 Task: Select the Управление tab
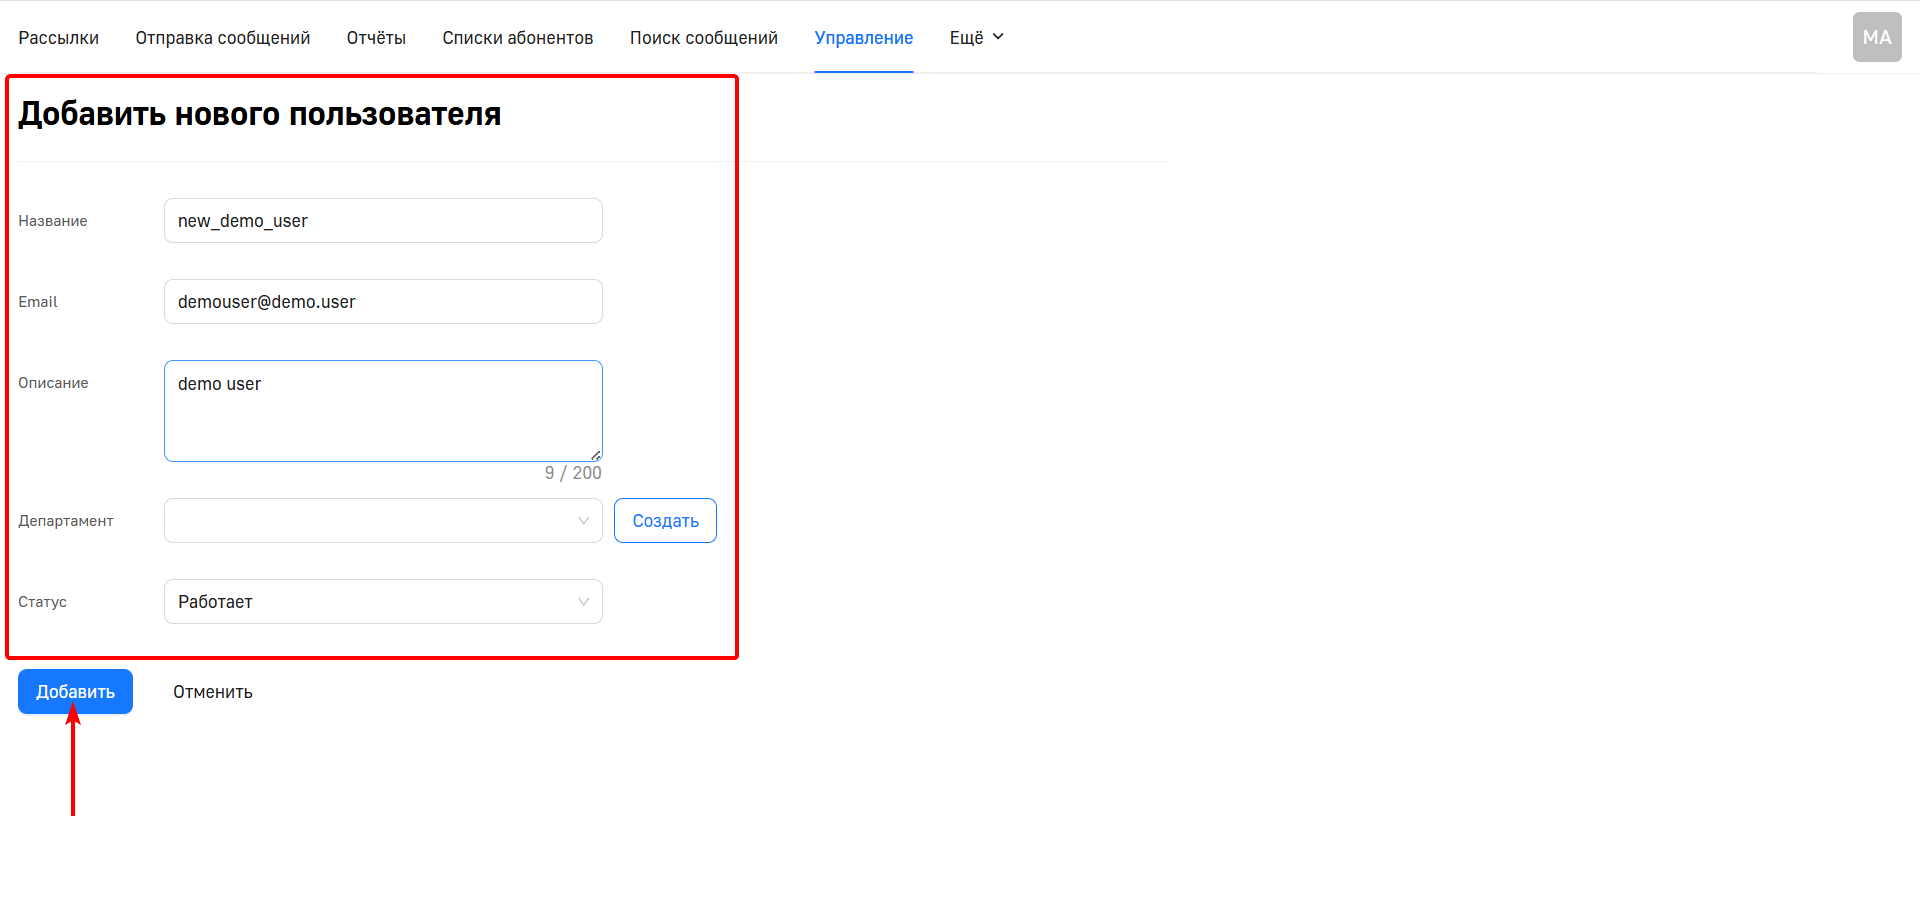click(863, 38)
